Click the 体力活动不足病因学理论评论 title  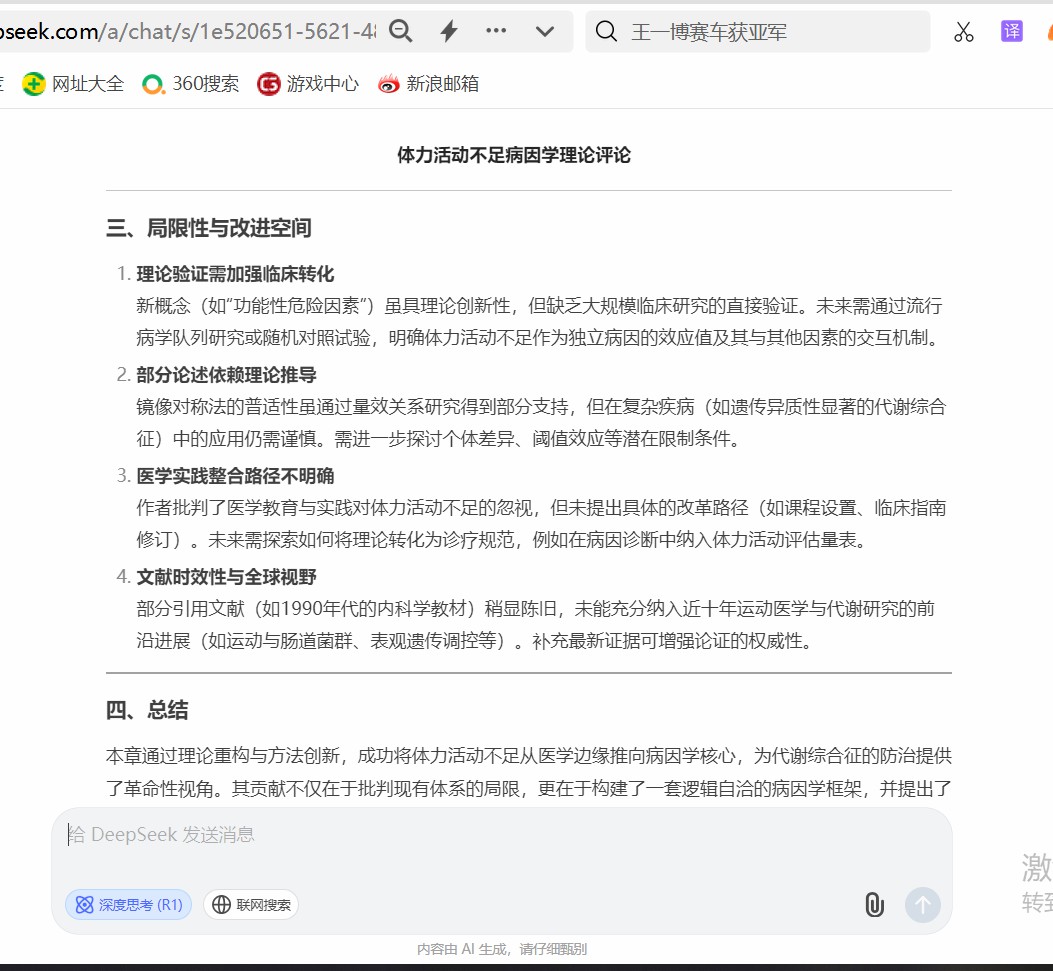click(x=514, y=155)
